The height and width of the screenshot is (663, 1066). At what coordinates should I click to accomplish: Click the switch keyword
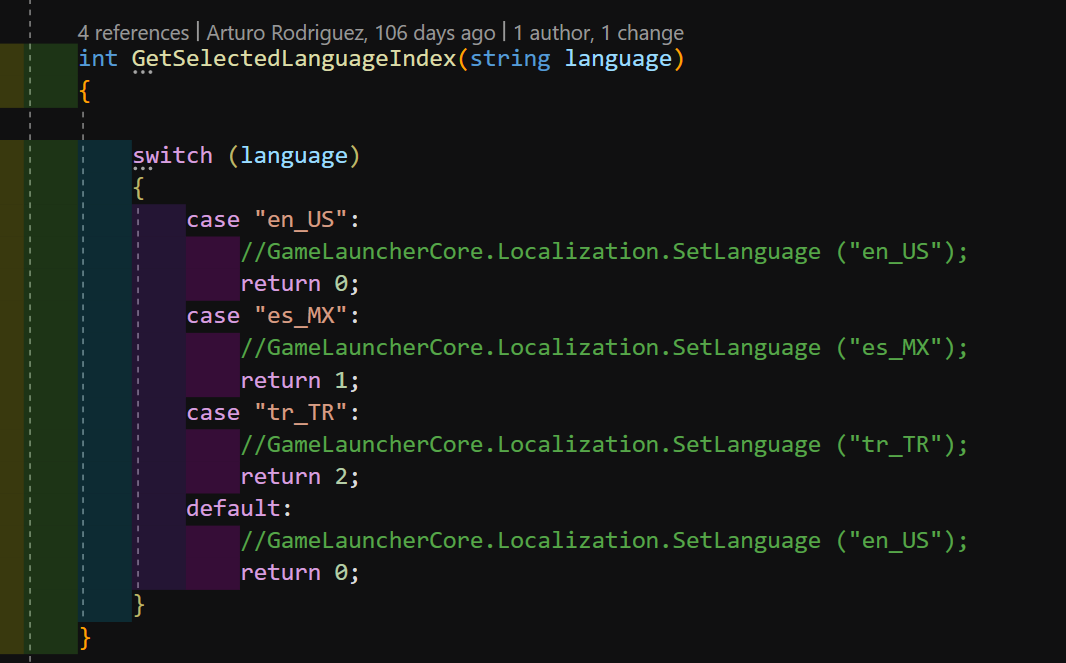click(172, 155)
